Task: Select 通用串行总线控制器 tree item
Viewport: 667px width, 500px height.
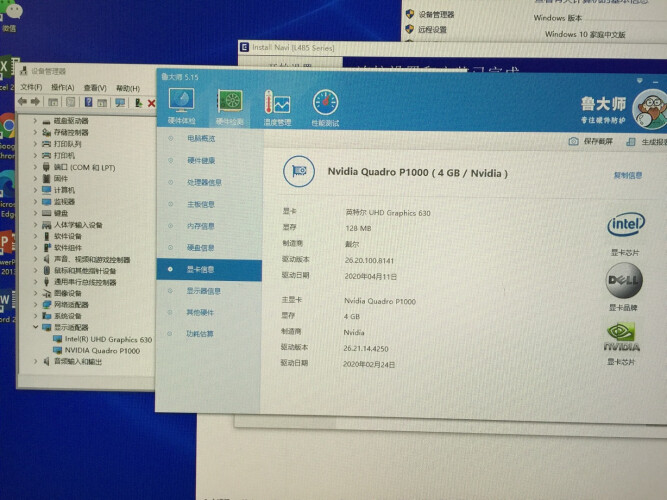Action: point(85,282)
